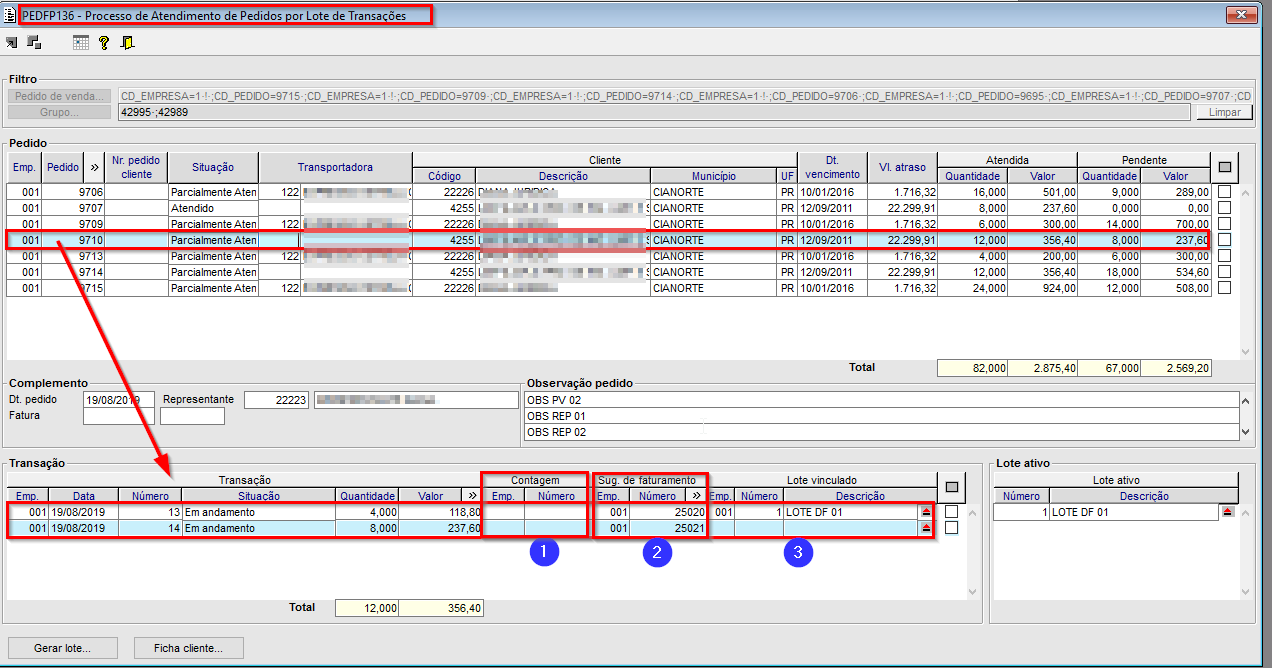Viewport: 1272px width, 668px height.
Task: Click red triangle icon in Lote ativo panel
Action: coord(1227,512)
